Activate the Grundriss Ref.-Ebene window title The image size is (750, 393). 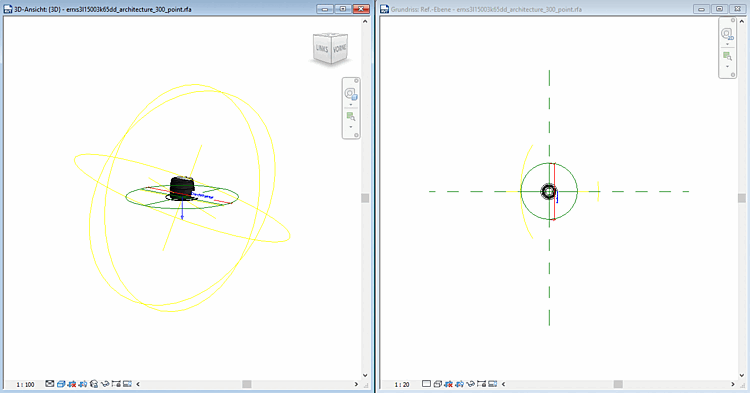pos(486,9)
